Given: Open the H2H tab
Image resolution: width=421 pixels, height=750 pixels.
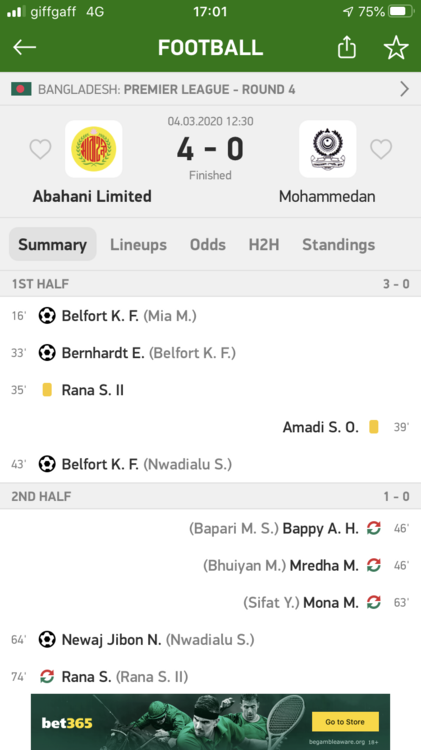Looking at the screenshot, I should pyautogui.click(x=264, y=244).
